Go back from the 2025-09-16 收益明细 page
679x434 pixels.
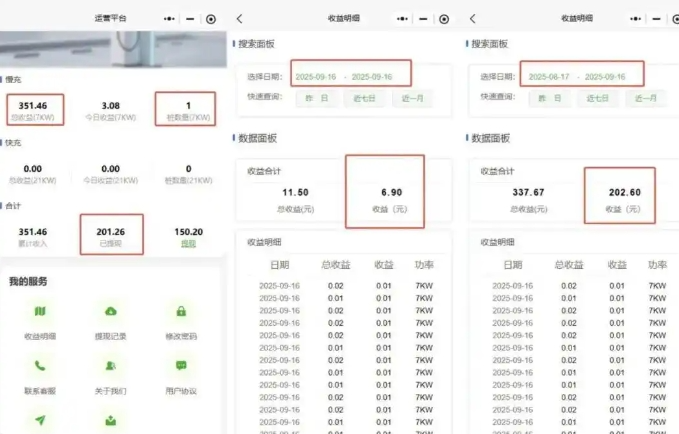239,19
